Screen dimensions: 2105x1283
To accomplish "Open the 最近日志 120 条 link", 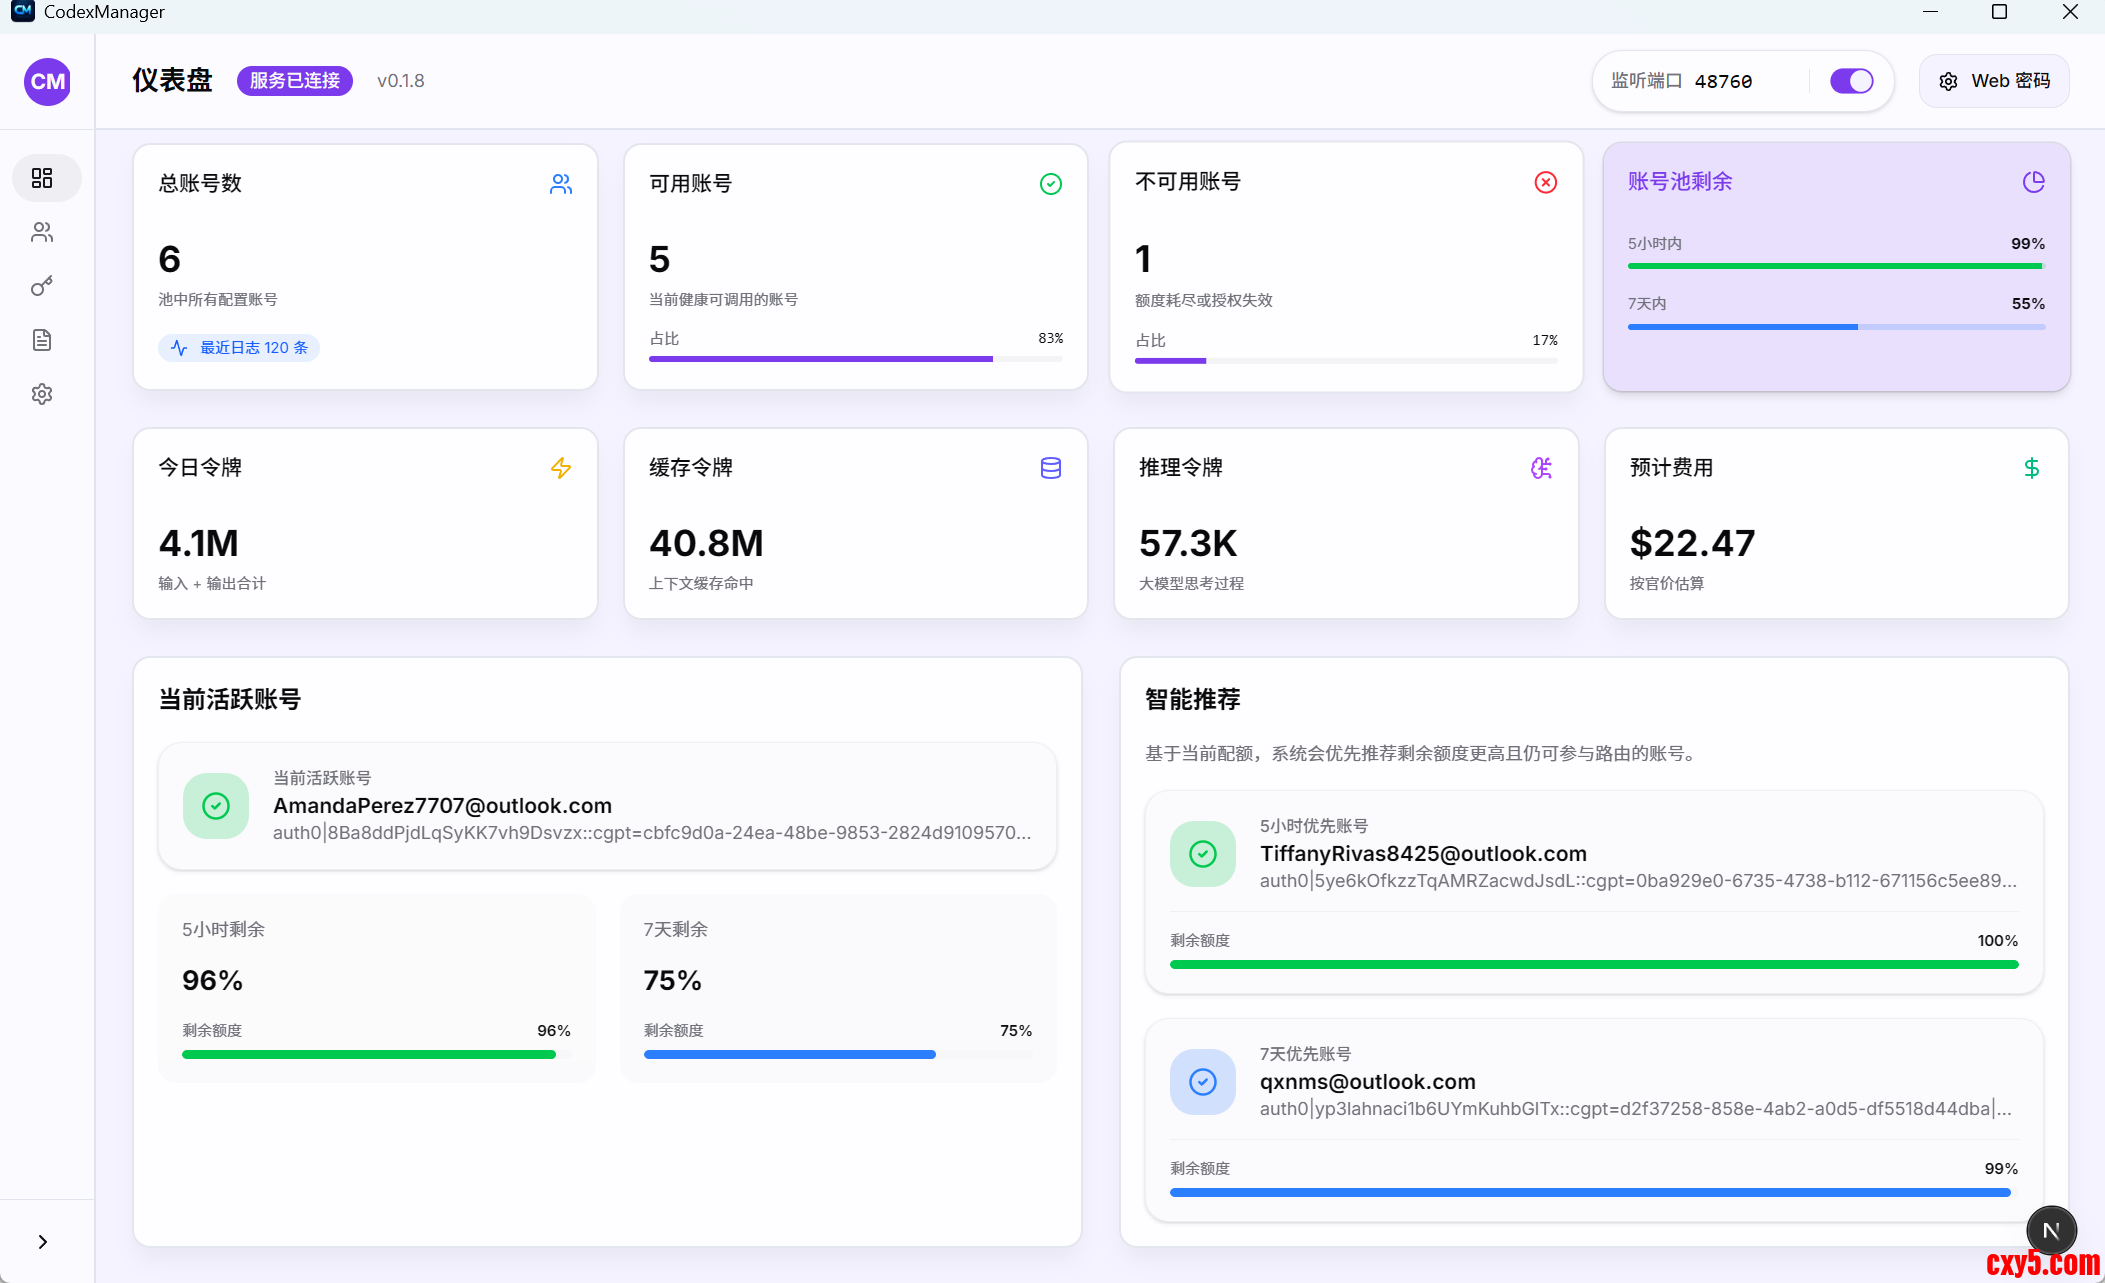I will (x=240, y=348).
